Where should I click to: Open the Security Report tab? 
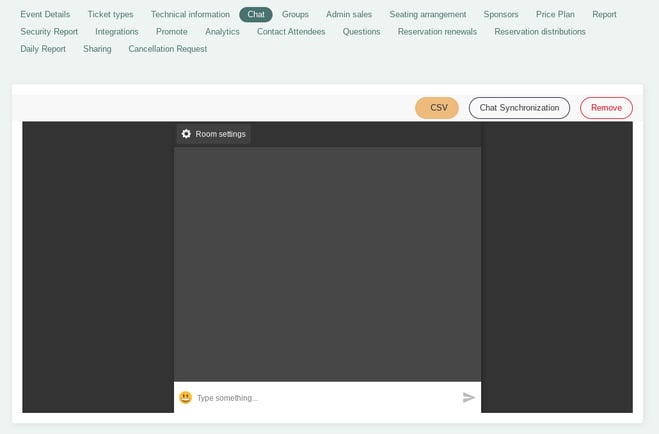49,32
